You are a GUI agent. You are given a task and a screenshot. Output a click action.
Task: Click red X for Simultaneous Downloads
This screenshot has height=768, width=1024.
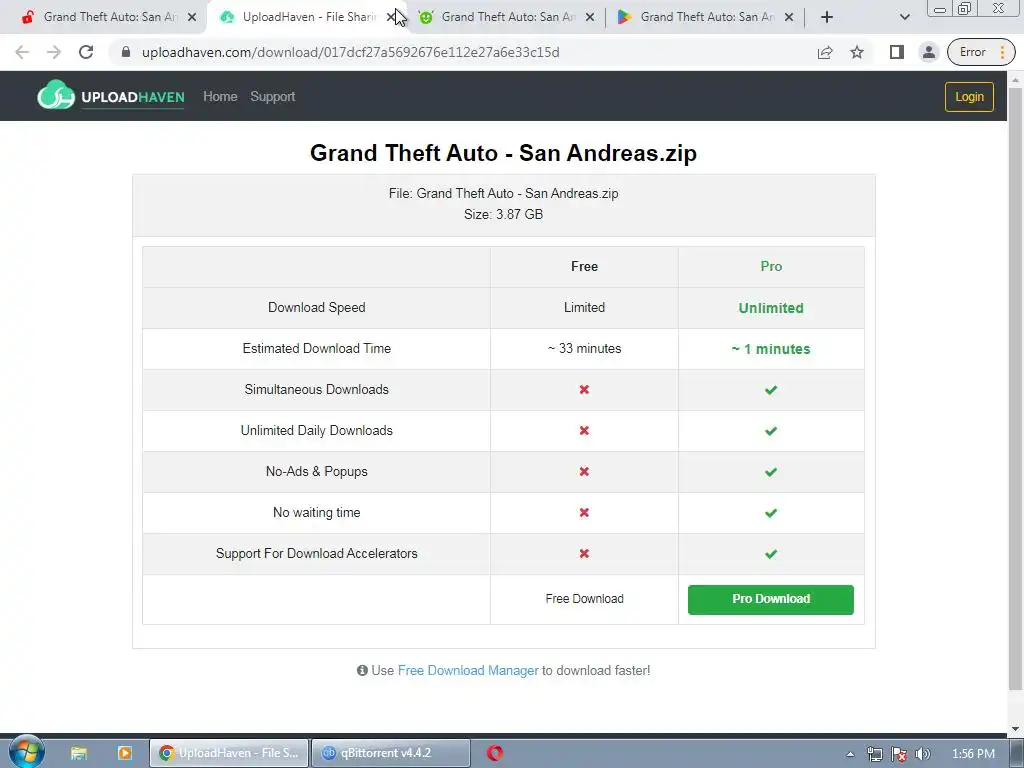[x=584, y=389]
